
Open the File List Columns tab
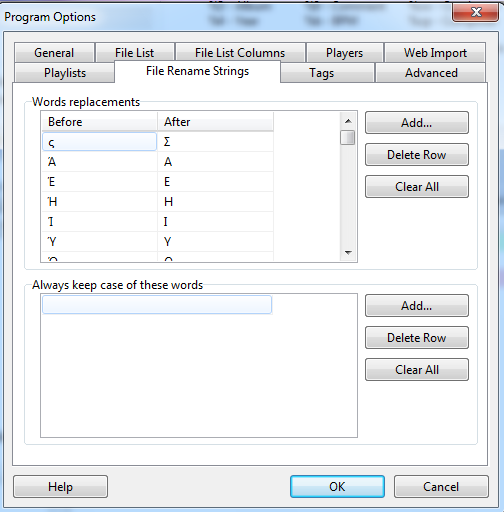coord(240,53)
